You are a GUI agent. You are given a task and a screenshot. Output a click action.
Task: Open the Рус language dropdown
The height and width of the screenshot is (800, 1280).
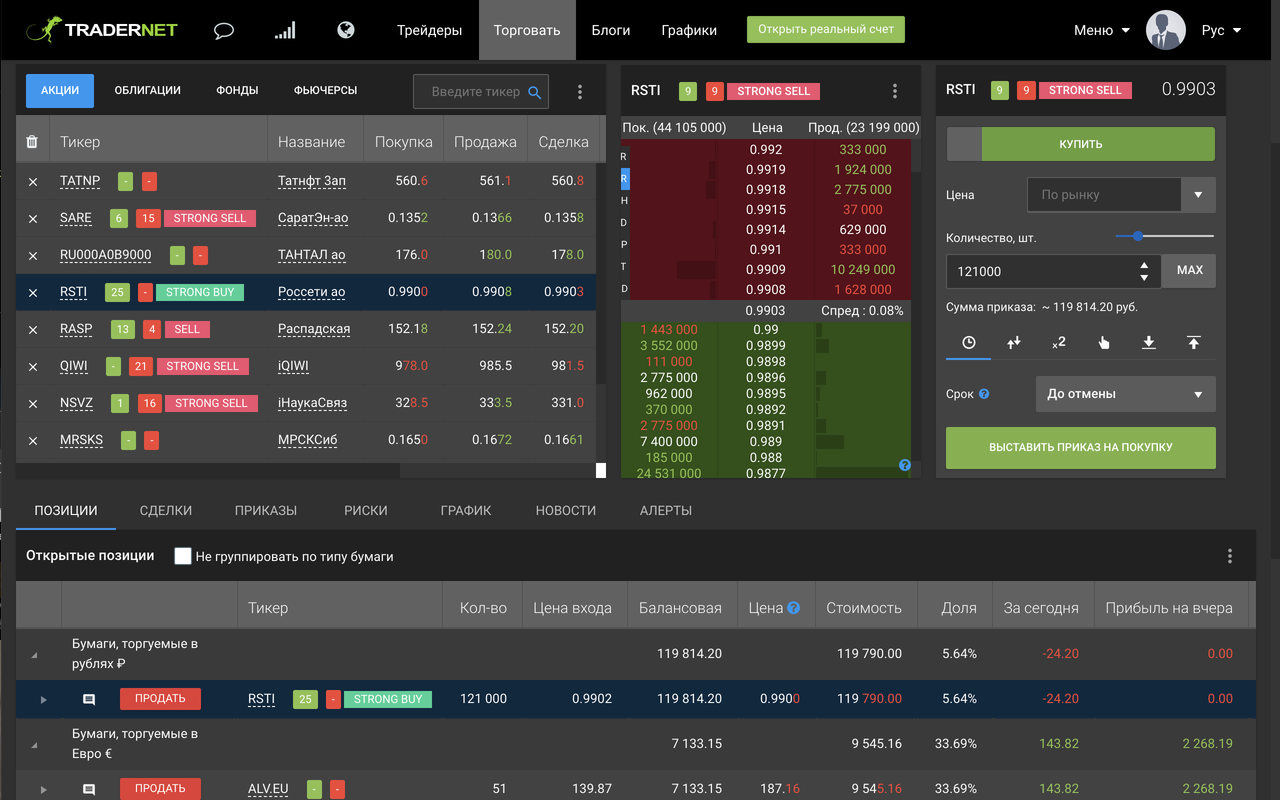pyautogui.click(x=1221, y=30)
